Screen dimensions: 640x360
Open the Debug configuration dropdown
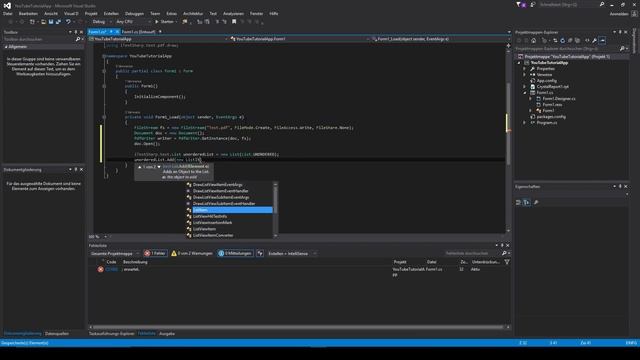coord(101,22)
